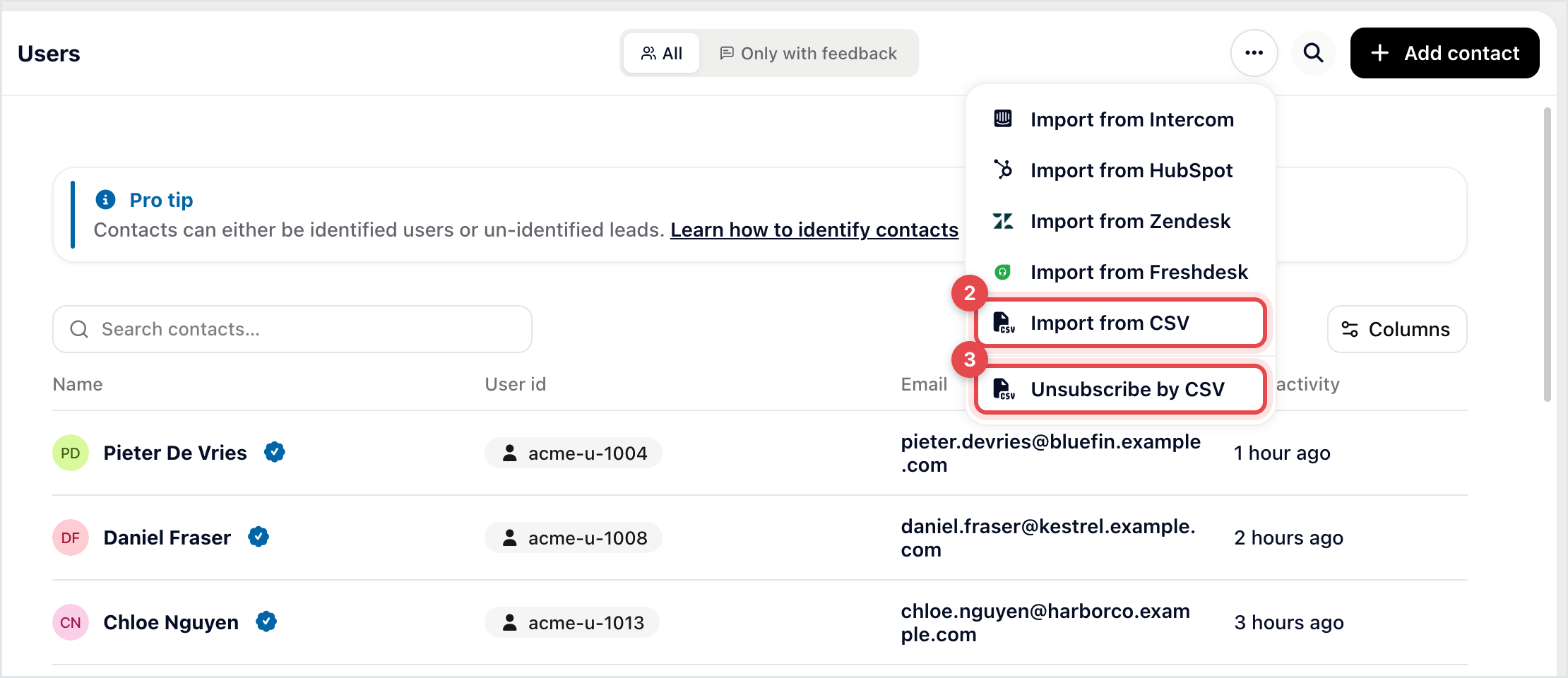Click the Pro tip title text
This screenshot has width=1568, height=678.
pyautogui.click(x=161, y=200)
